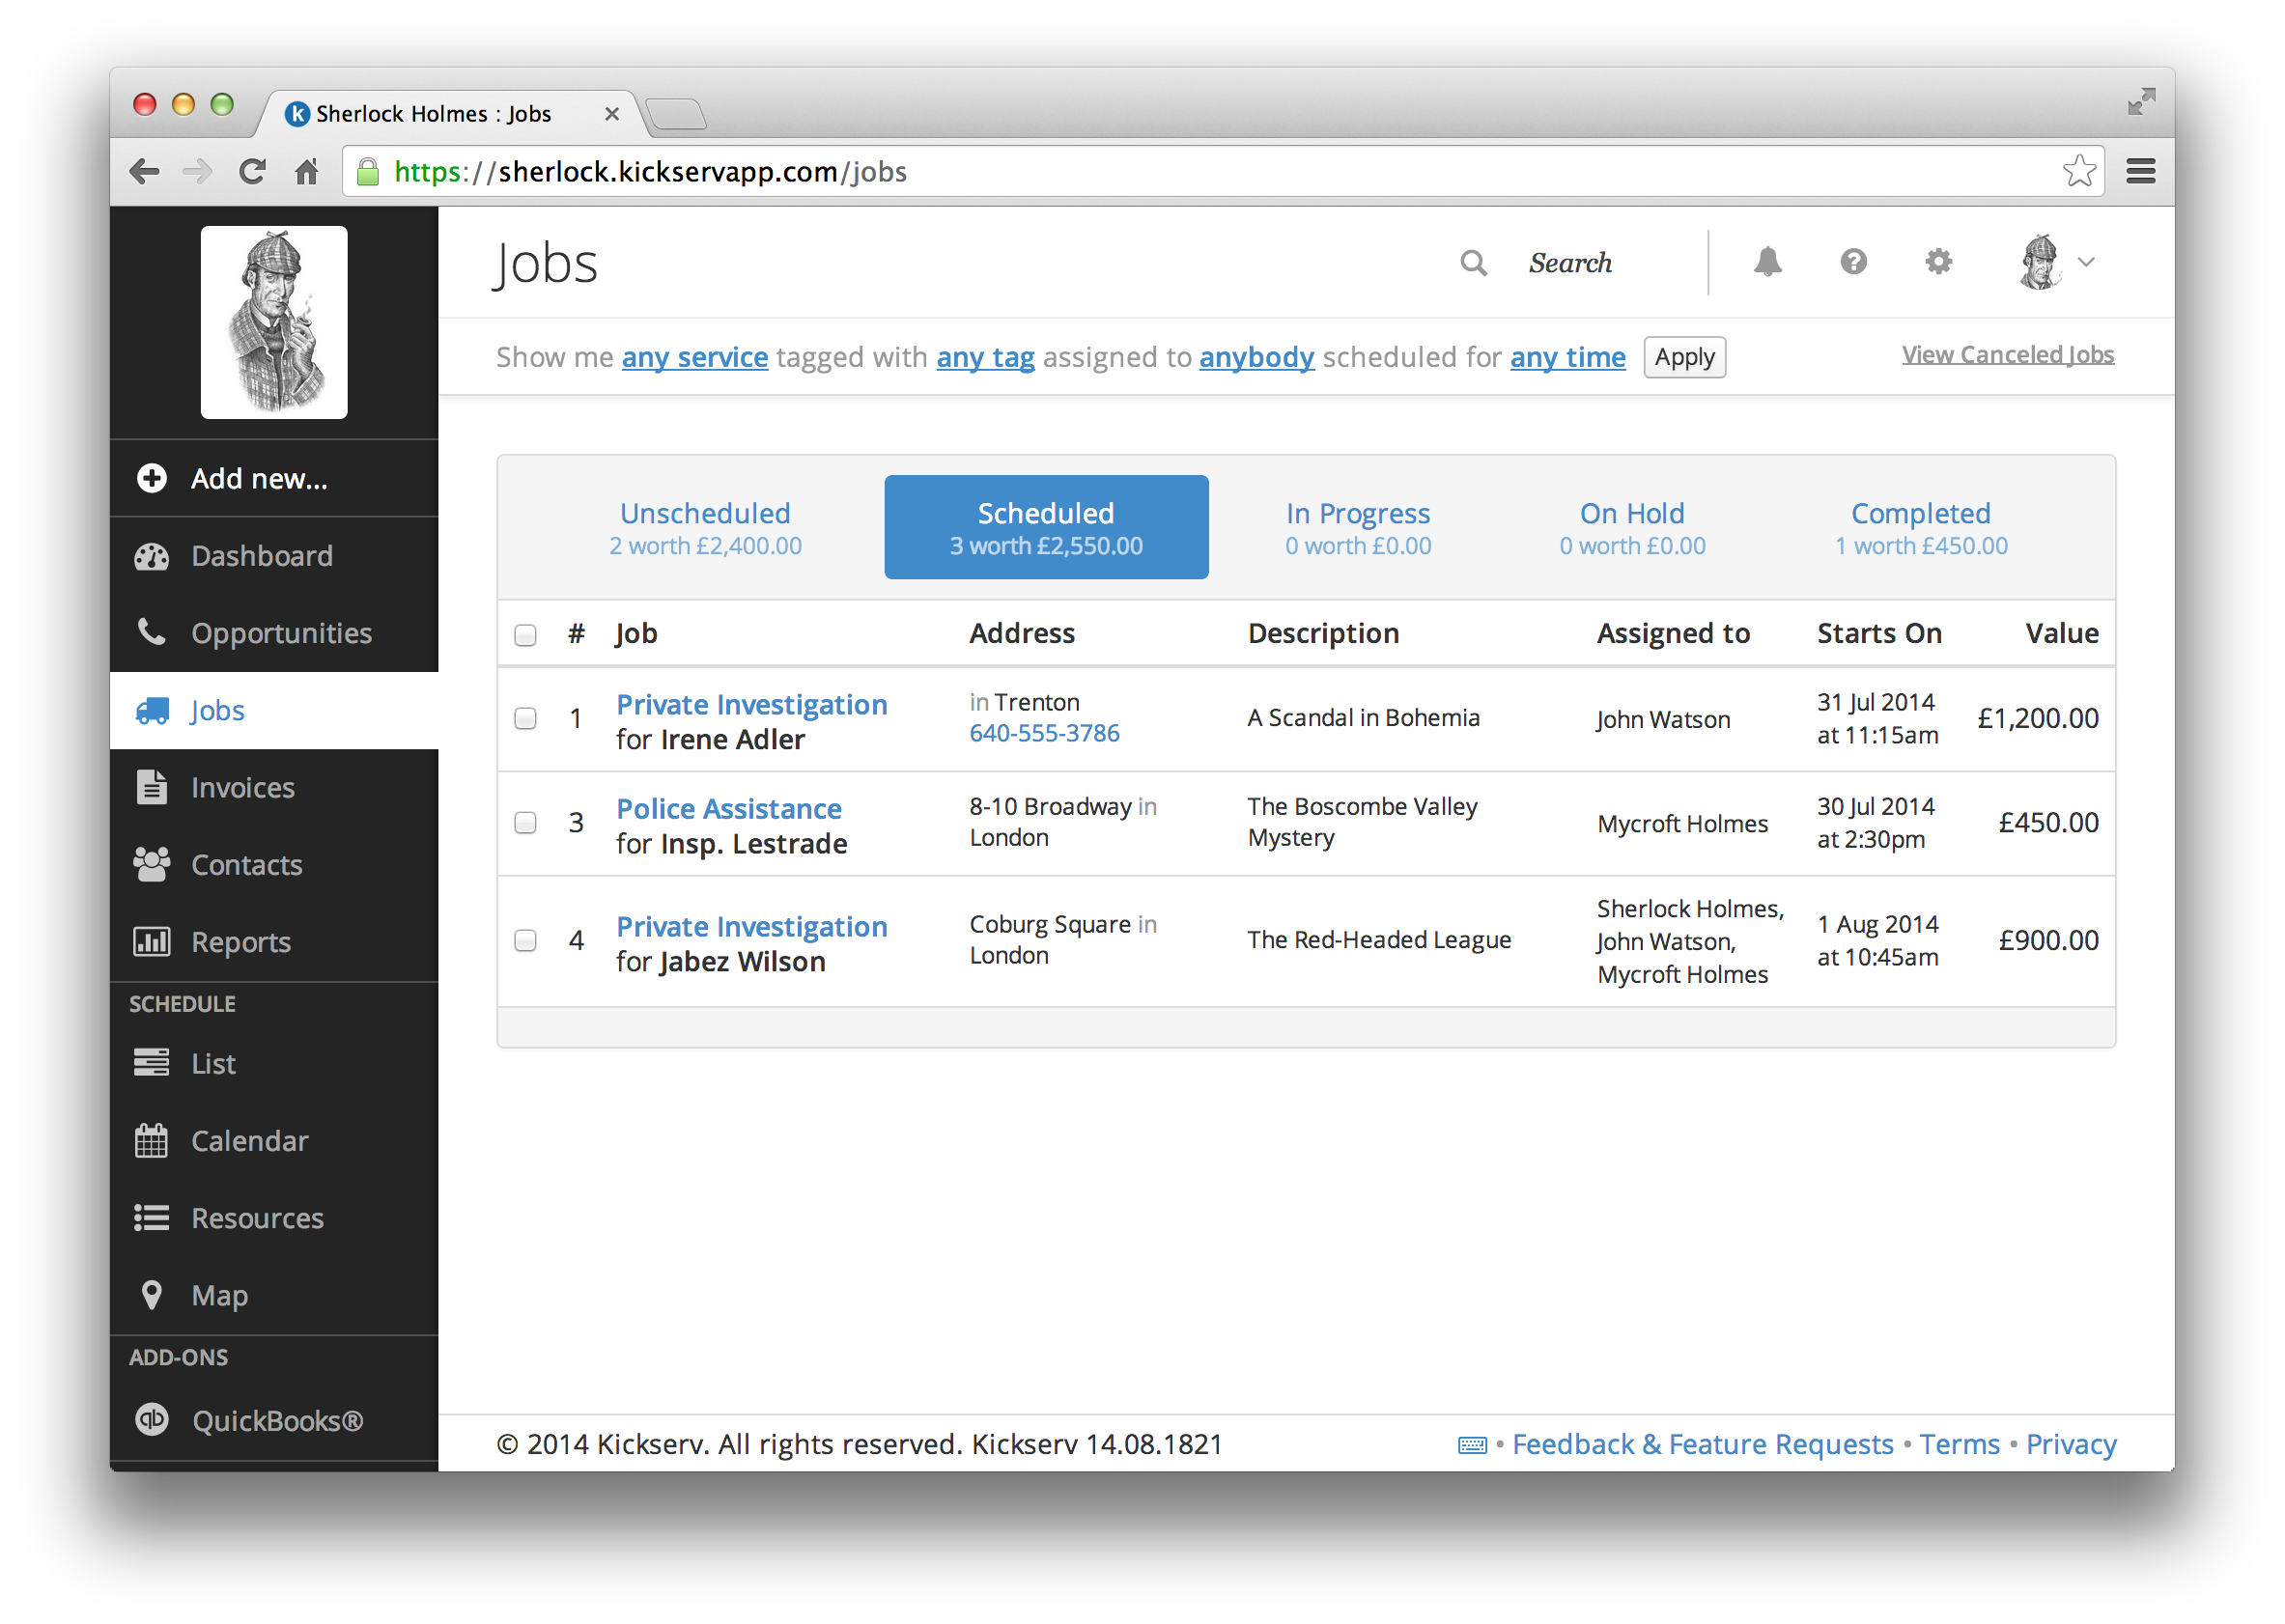
Task: Click the Sherlock Holmes portrait logo in sidebar
Action: pyautogui.click(x=274, y=322)
